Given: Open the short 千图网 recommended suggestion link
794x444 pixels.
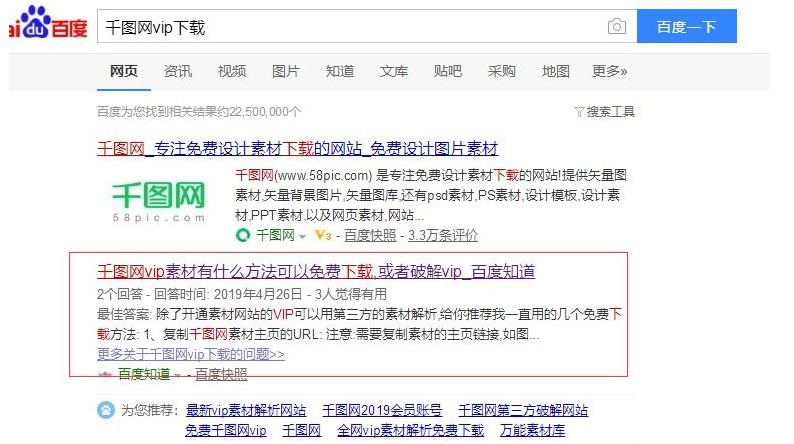Looking at the screenshot, I should coord(302,430).
